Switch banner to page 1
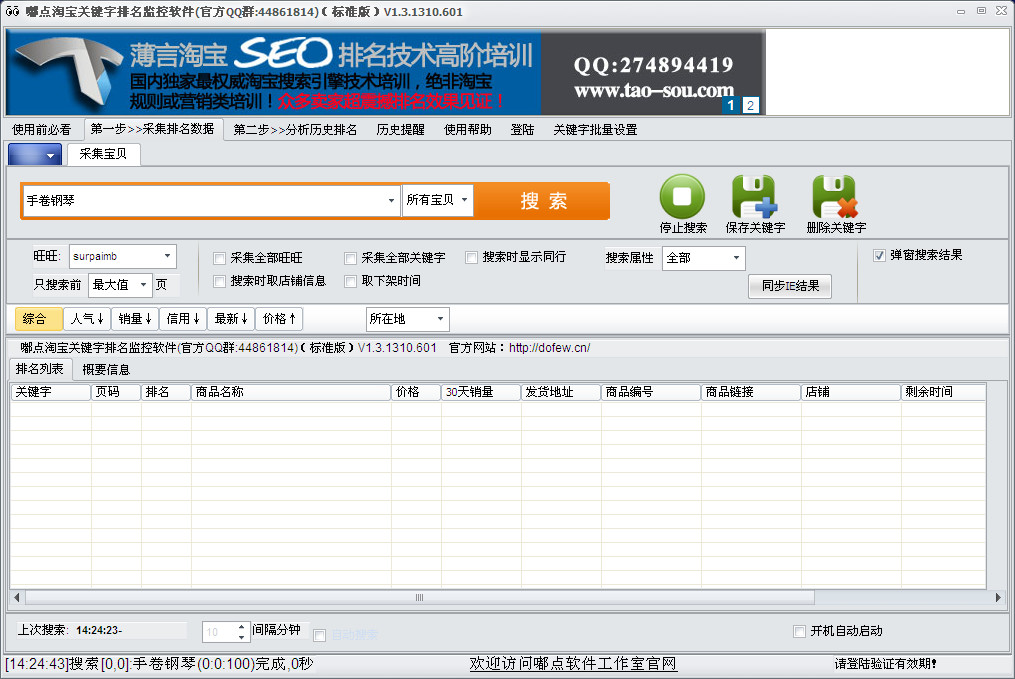1015x679 pixels. click(731, 105)
